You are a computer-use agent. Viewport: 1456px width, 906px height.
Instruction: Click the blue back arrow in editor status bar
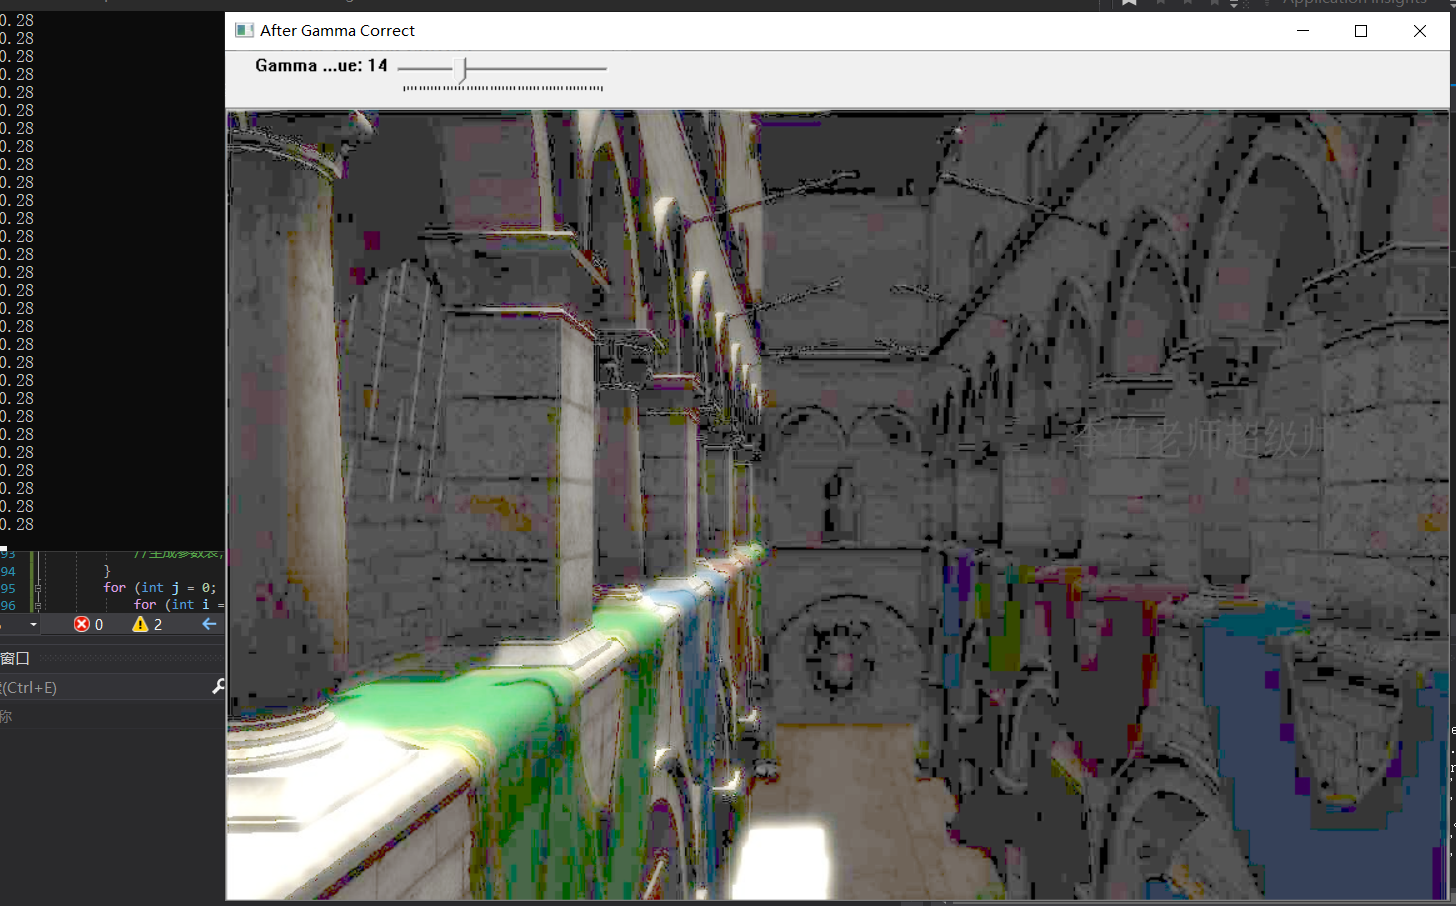209,624
